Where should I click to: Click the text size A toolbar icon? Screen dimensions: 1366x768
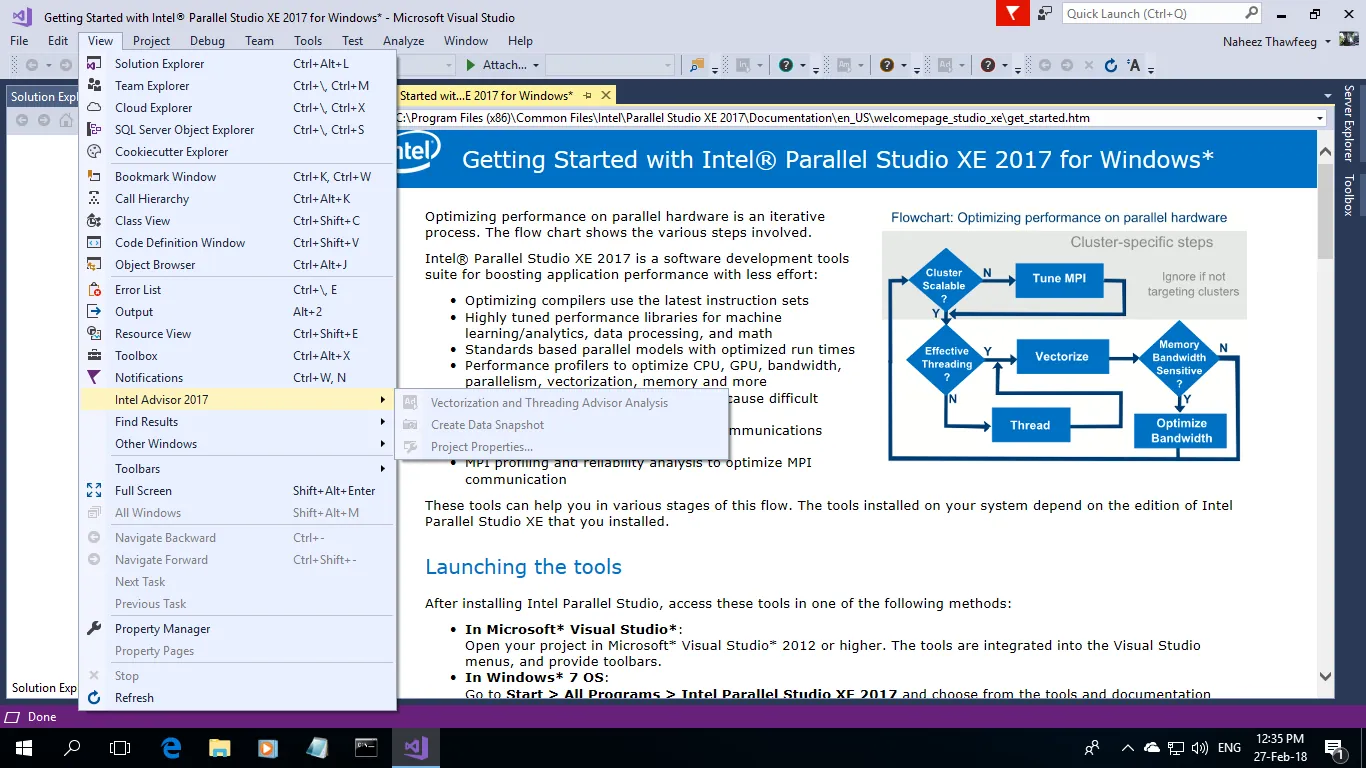[x=1134, y=65]
